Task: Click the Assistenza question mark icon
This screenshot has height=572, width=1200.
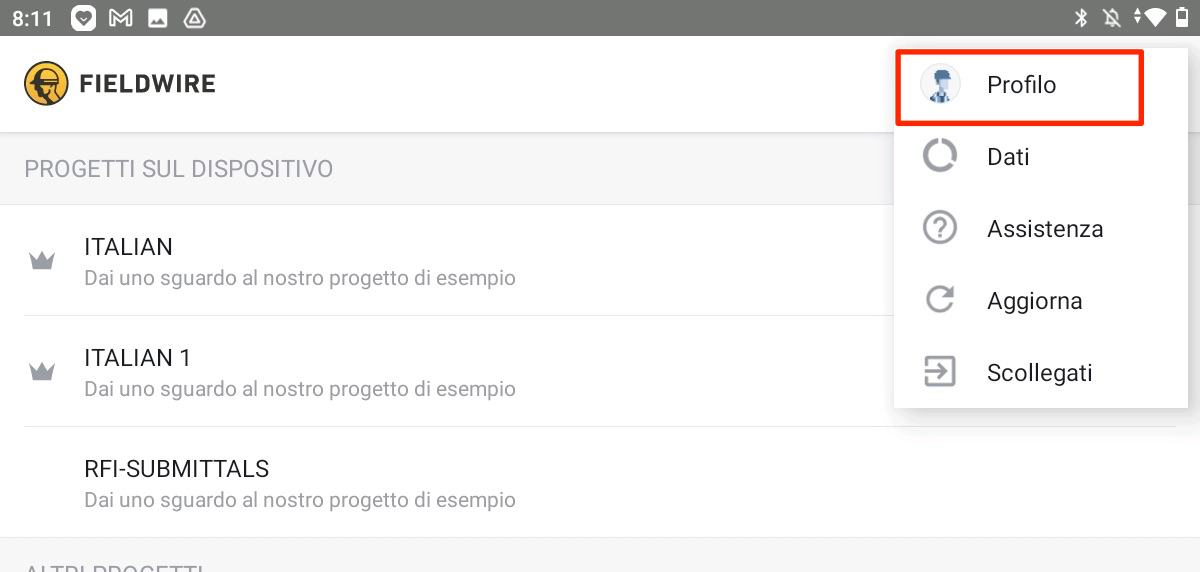Action: coord(940,228)
